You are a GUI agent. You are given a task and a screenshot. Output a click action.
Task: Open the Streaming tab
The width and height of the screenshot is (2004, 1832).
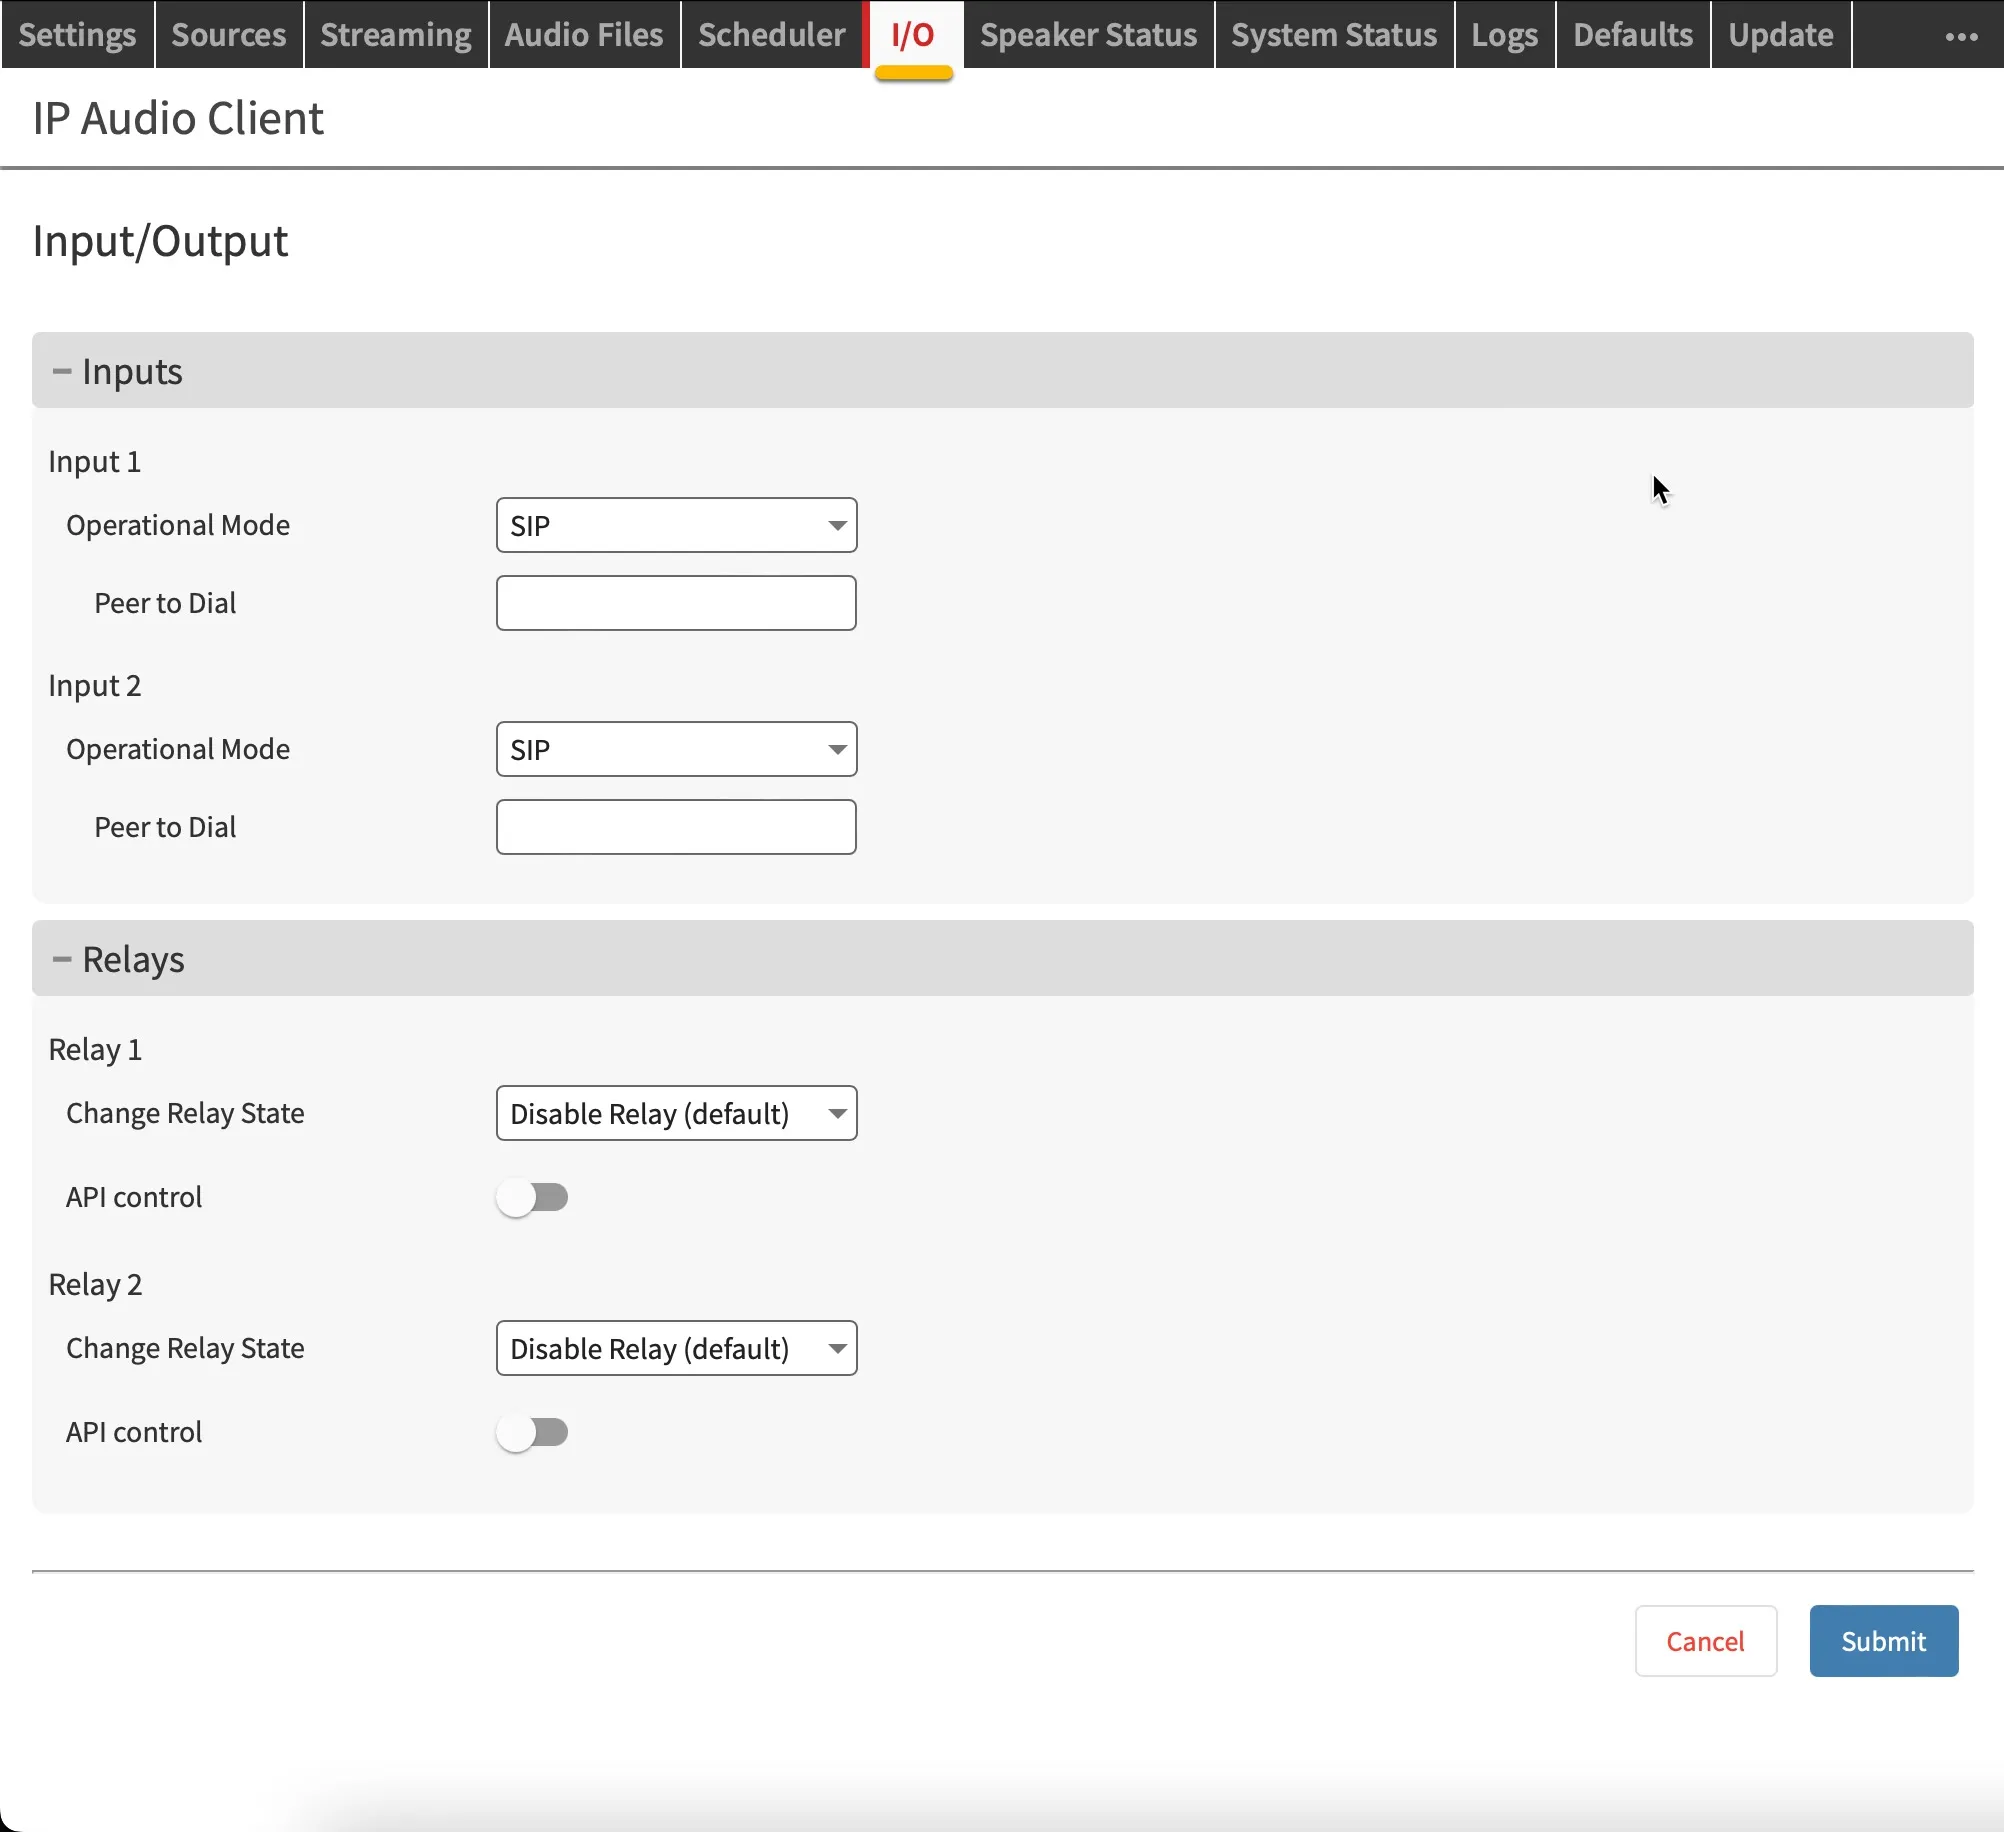point(396,35)
